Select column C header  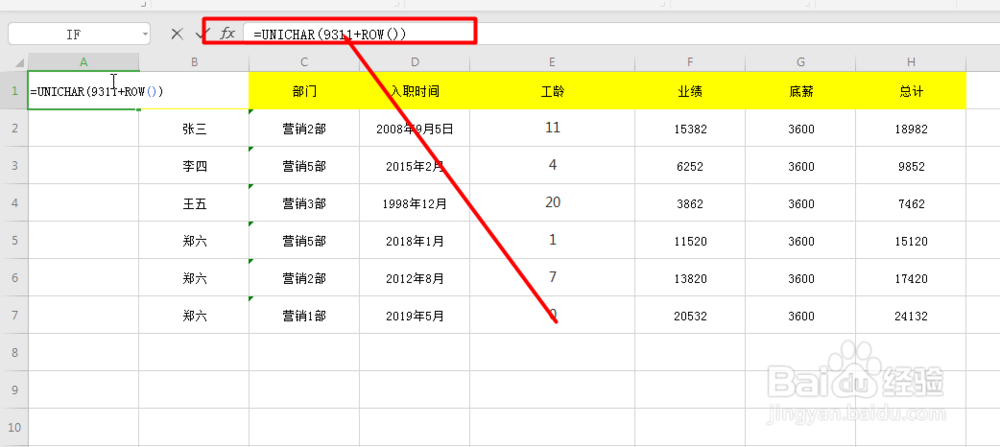coord(304,62)
